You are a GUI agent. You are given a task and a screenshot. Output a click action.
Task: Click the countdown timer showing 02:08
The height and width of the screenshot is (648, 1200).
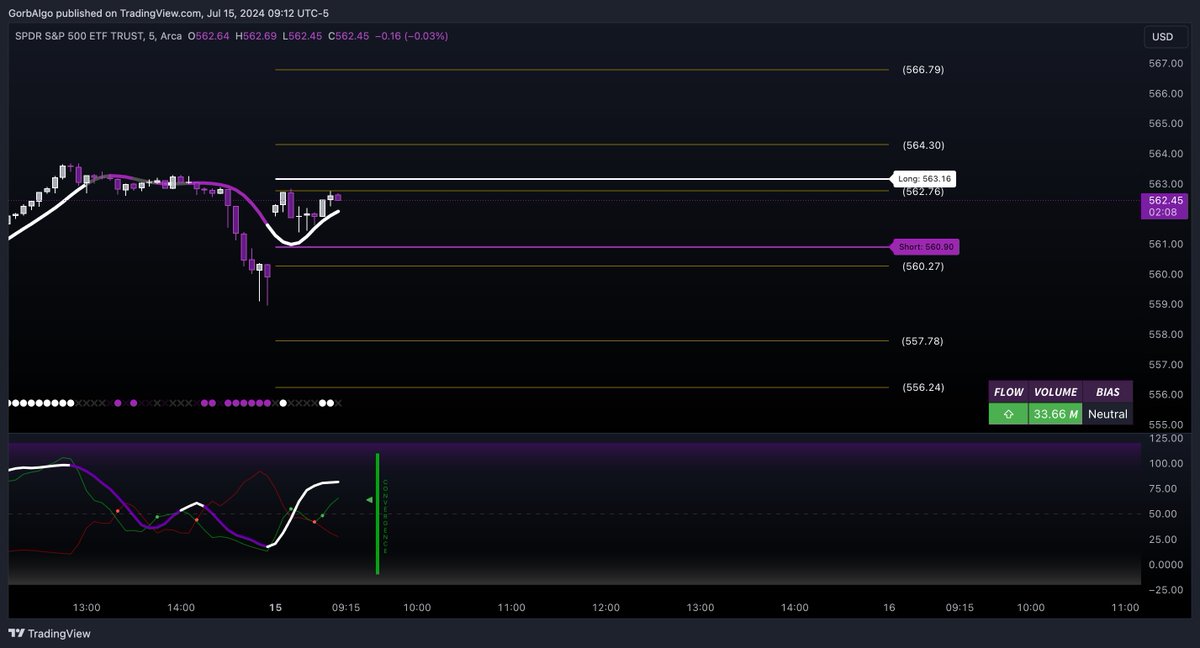point(1163,211)
